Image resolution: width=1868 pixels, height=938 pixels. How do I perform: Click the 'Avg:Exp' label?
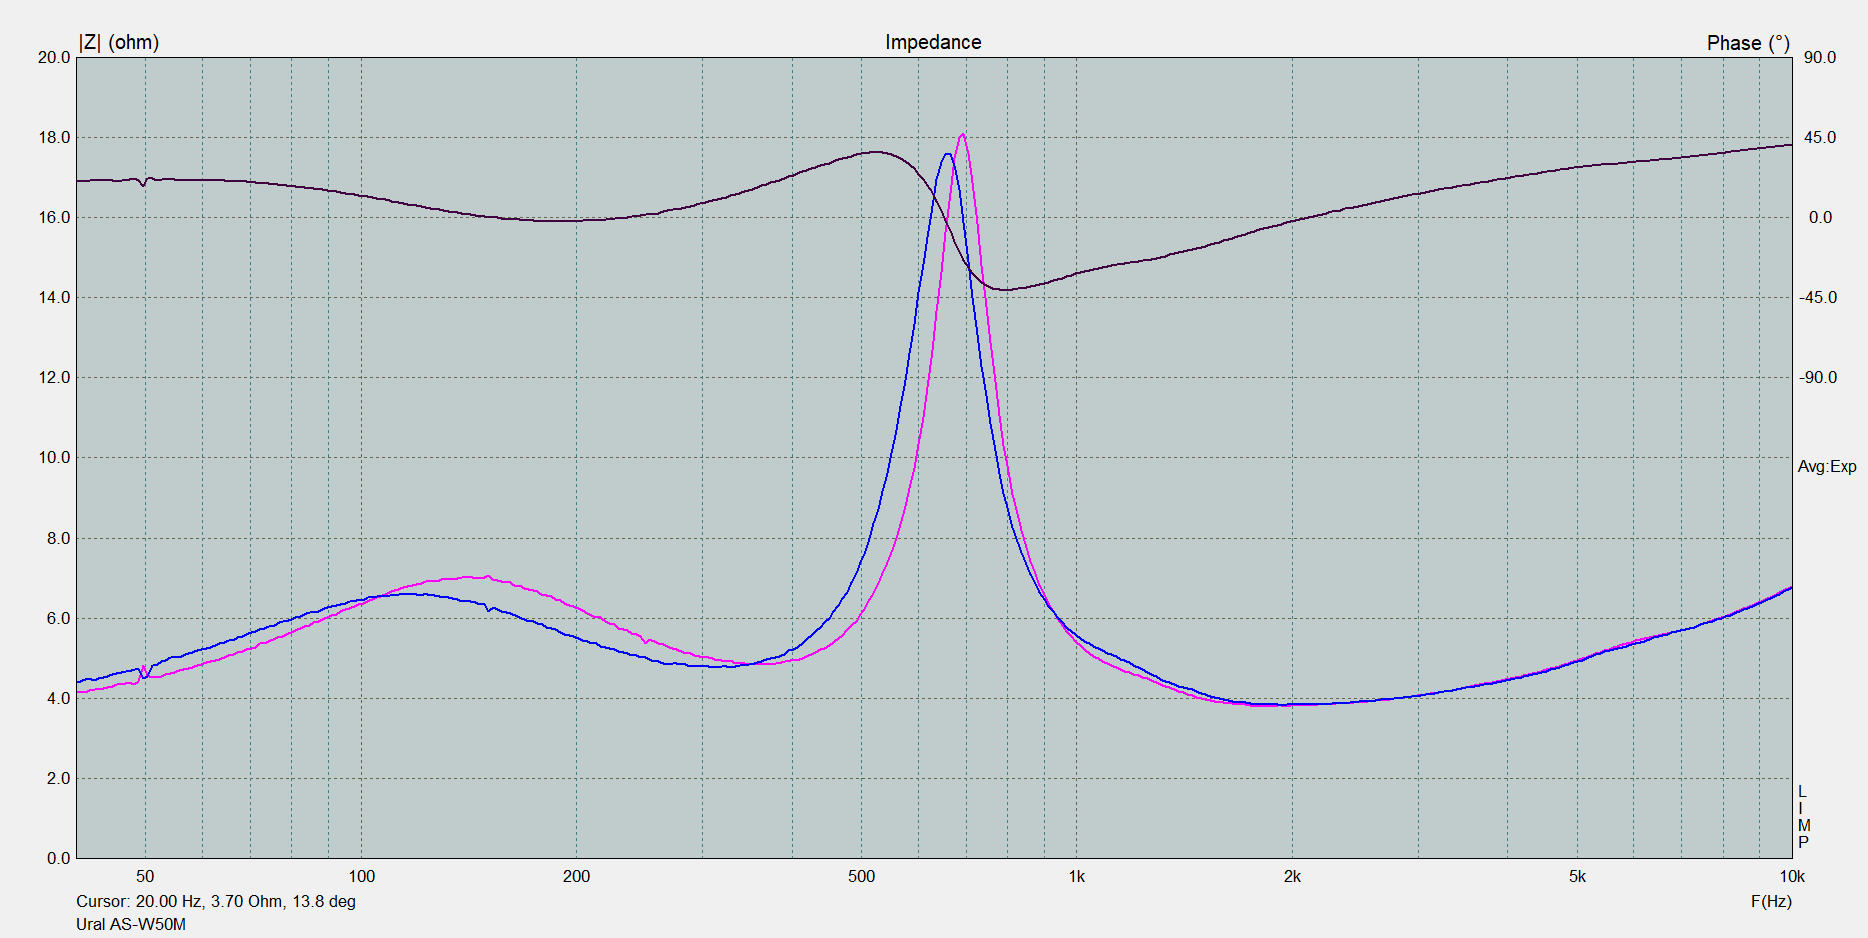[x=1827, y=466]
